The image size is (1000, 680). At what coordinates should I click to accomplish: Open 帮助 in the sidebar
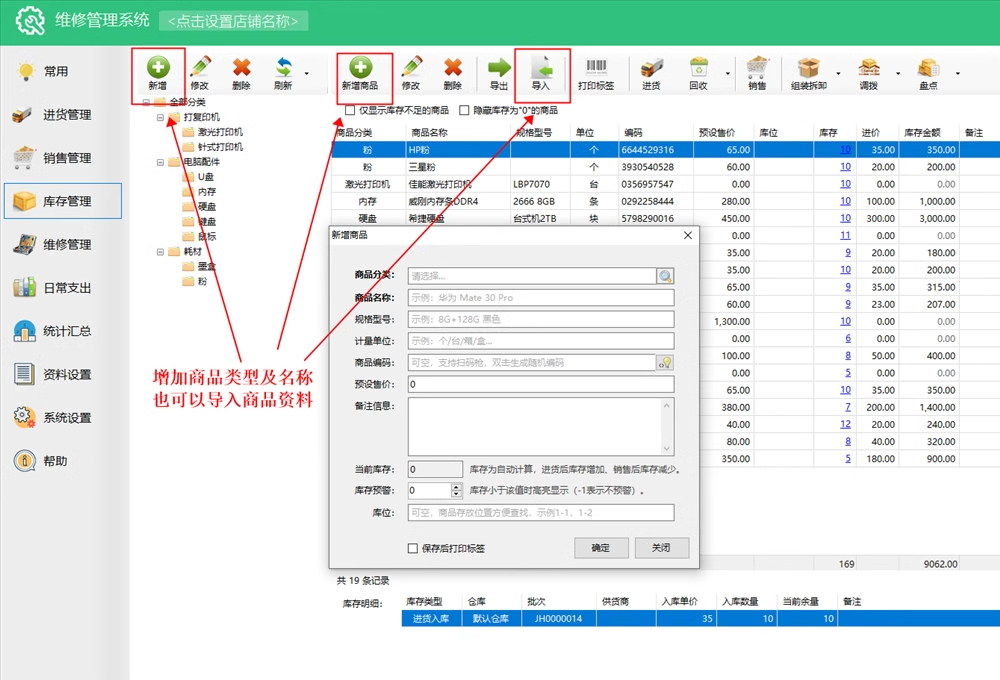point(62,461)
